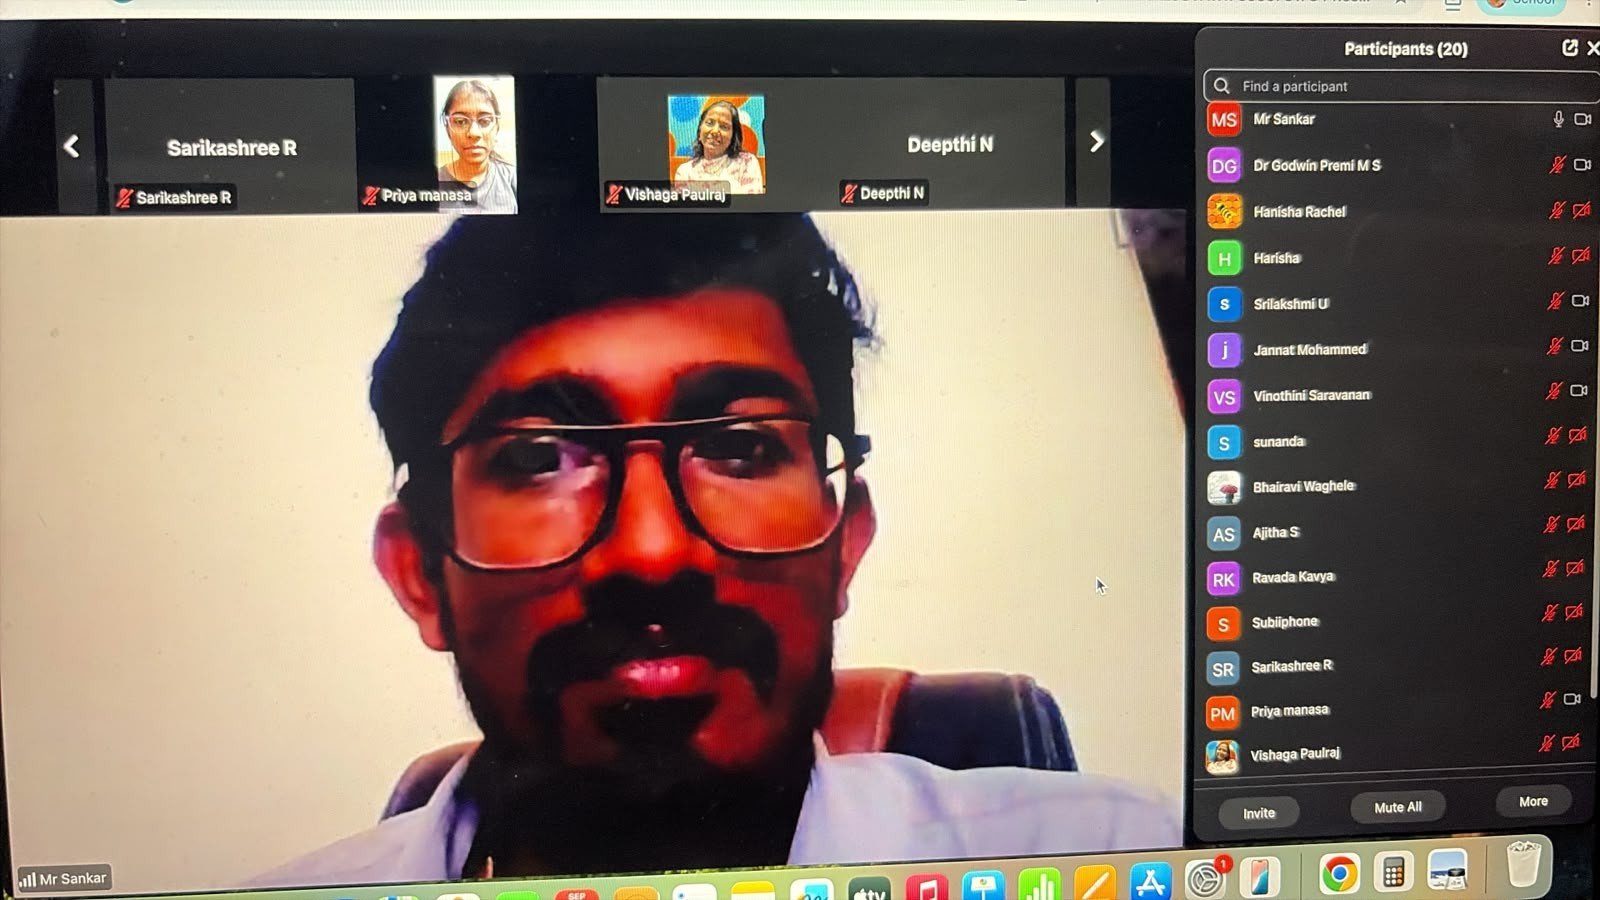Select Deepthi N video tile
Image resolution: width=1600 pixels, height=900 pixels.
[950, 143]
